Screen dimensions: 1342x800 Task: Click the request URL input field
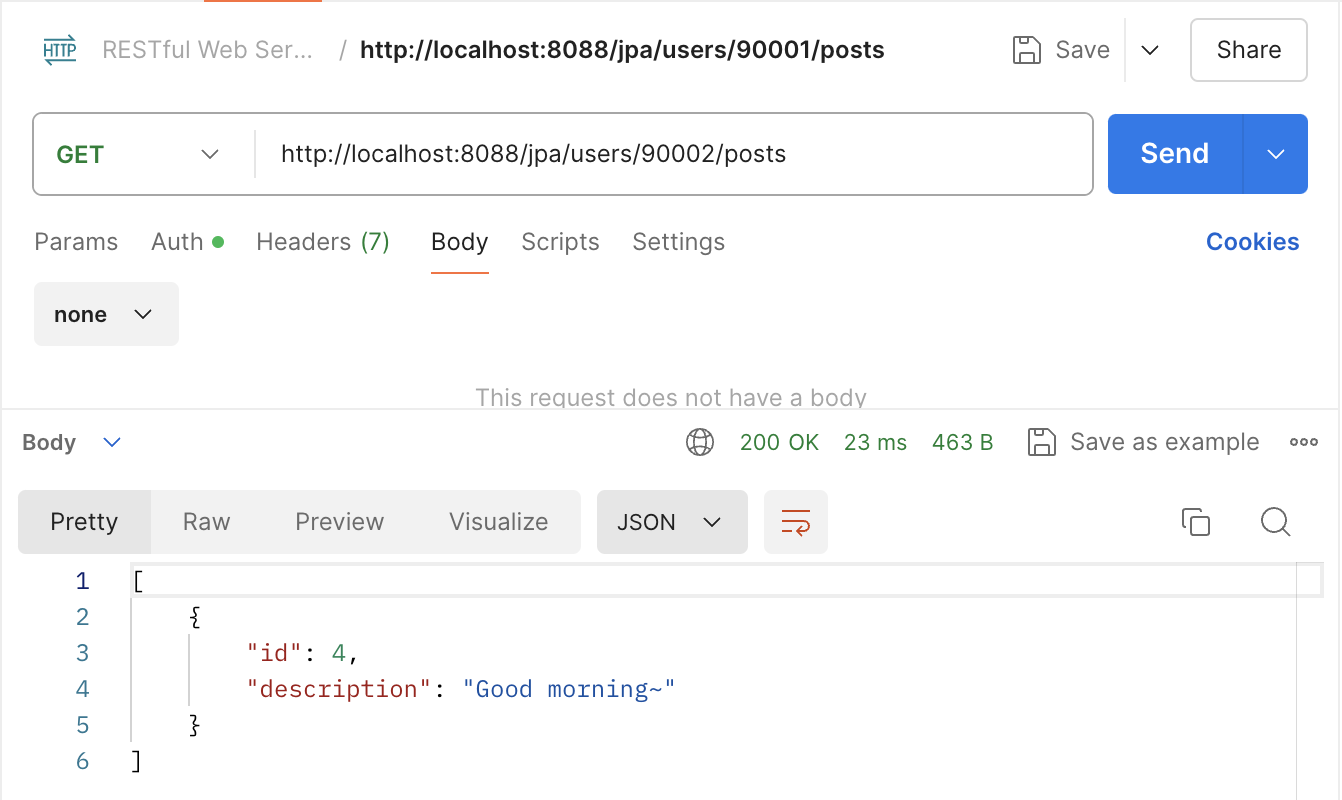coord(674,154)
